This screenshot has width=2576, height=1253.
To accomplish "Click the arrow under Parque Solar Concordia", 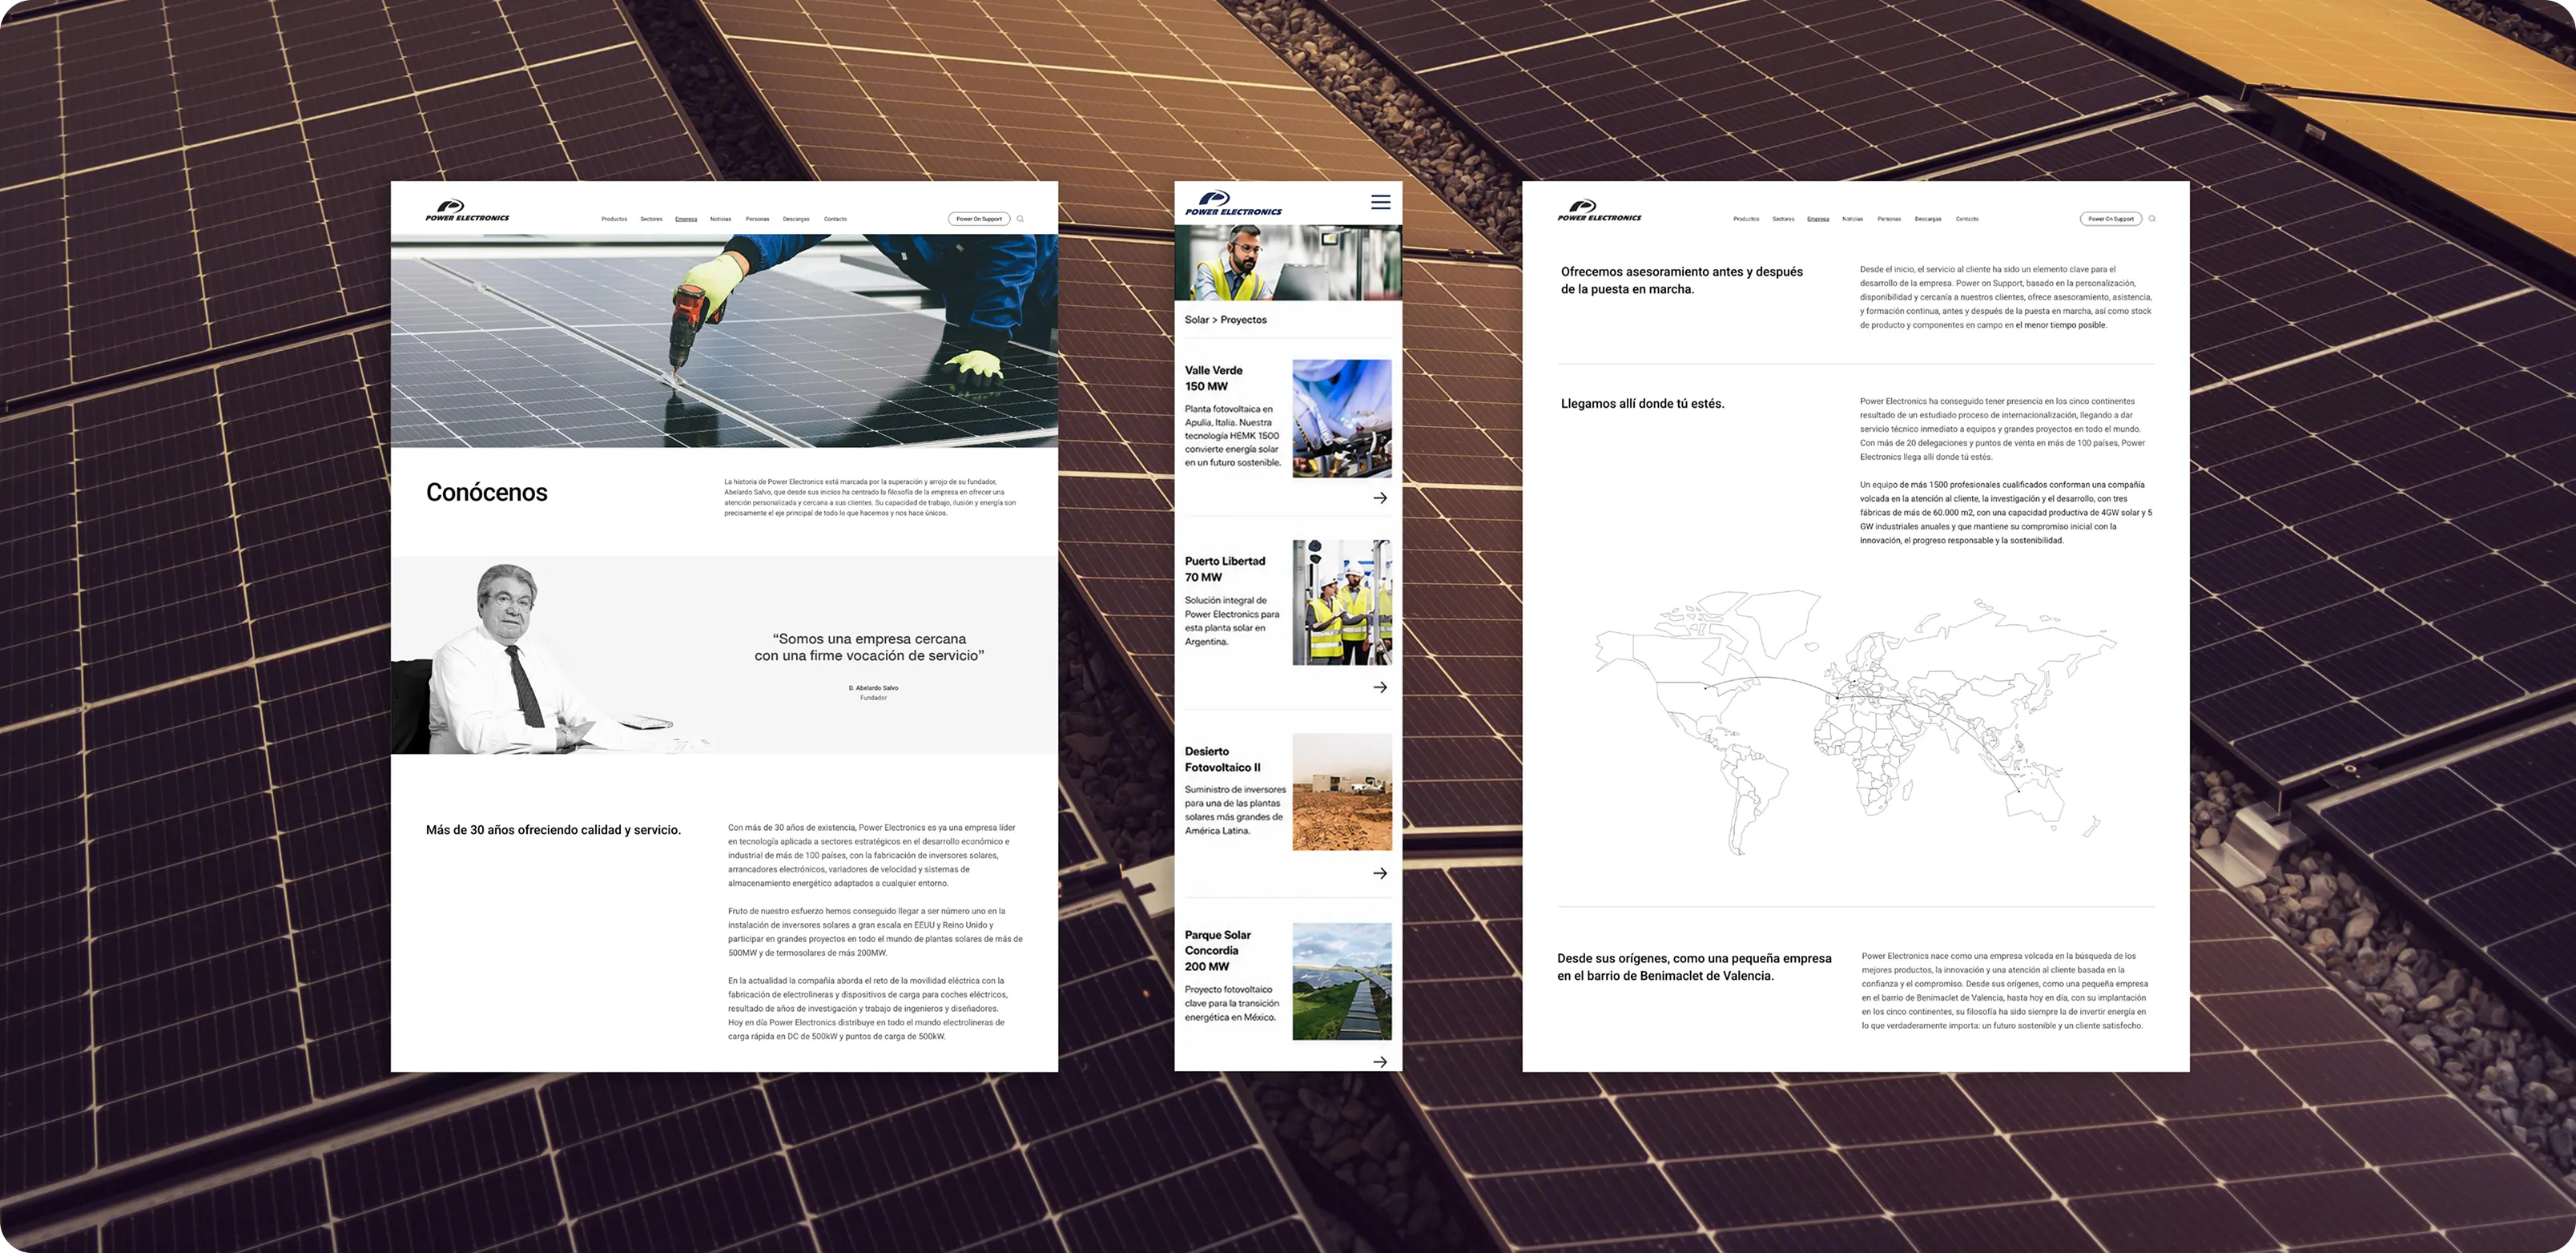I will pos(1380,1062).
